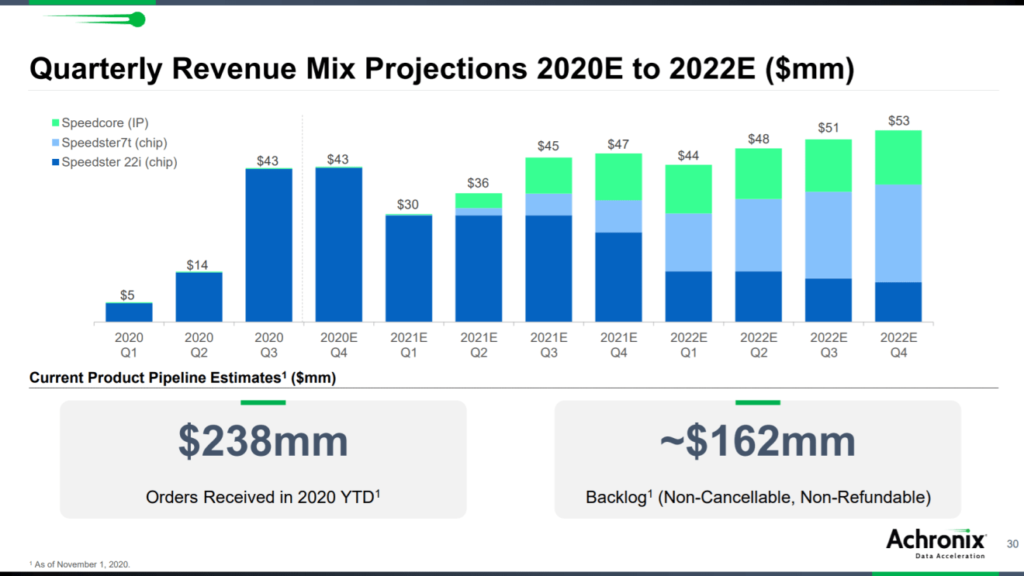This screenshot has width=1024, height=576.
Task: Select the 2020 Q1 dark blue bar
Action: (129, 313)
